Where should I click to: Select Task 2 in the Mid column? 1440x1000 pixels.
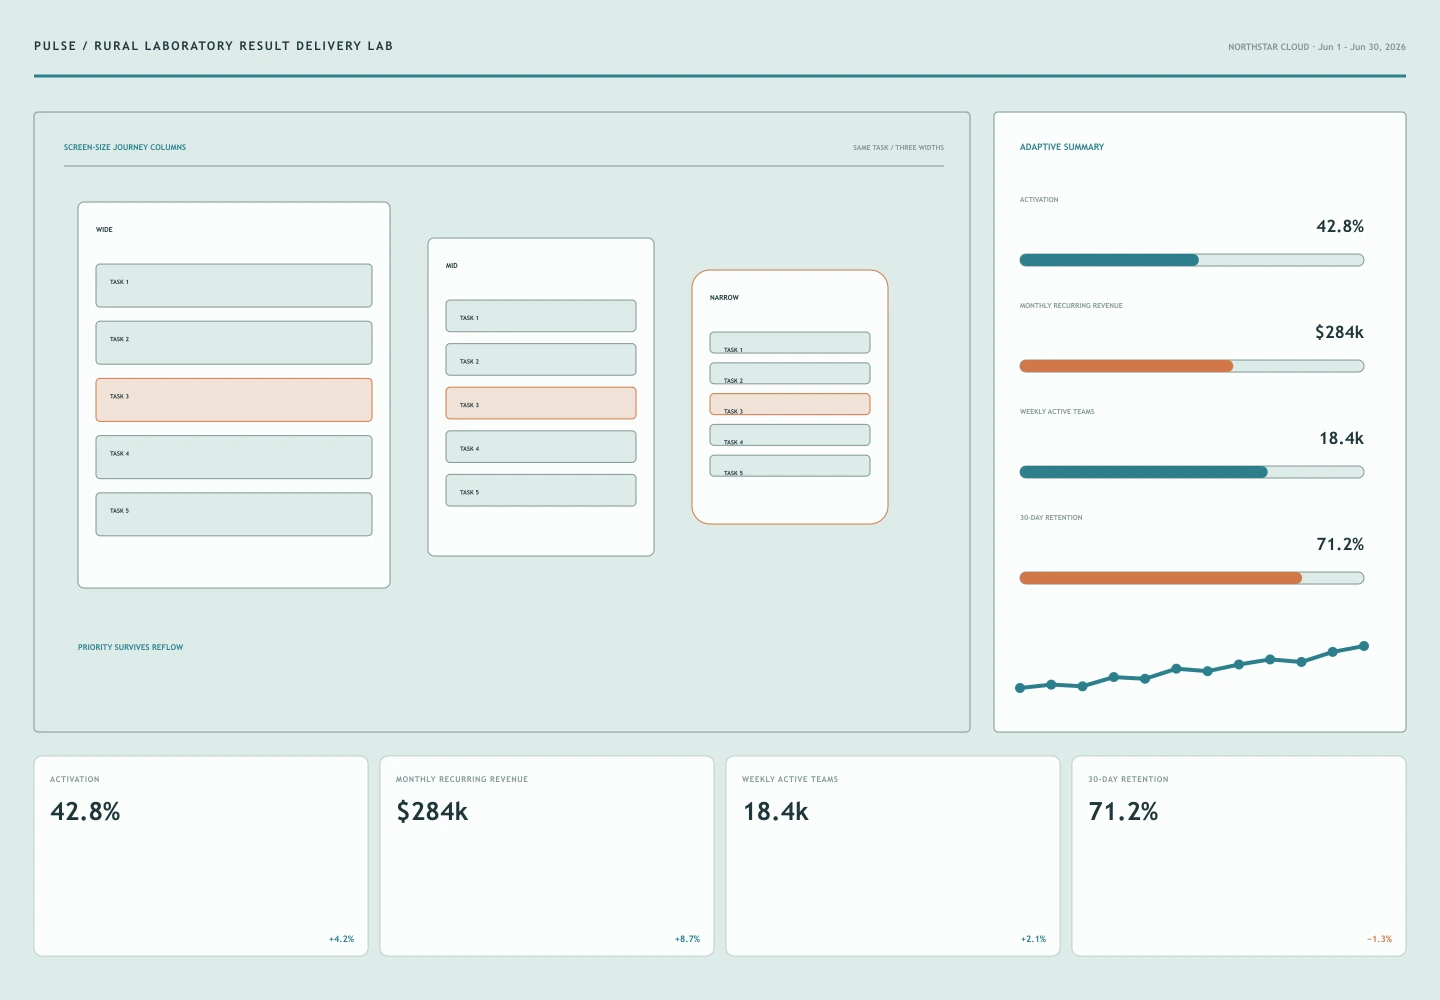541,359
